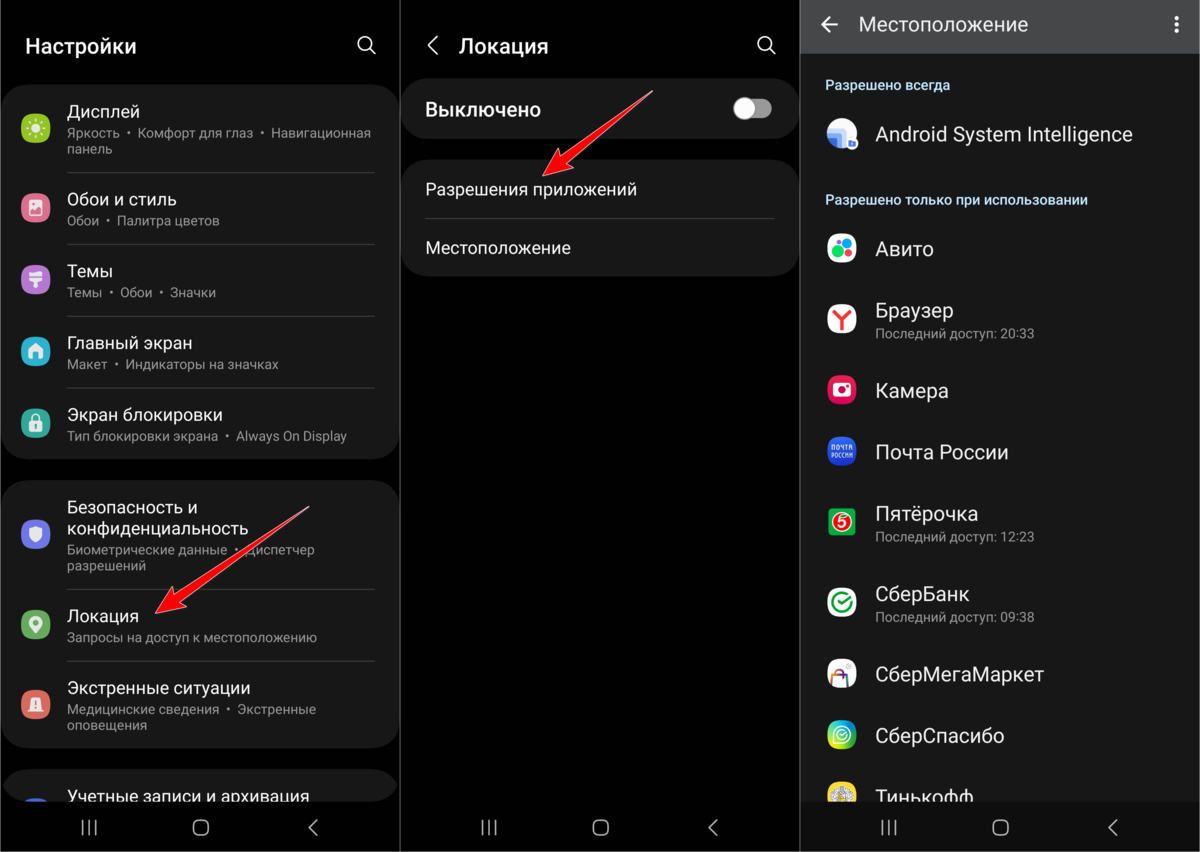
Task: Select the Пятёрочка app name
Action: click(926, 513)
